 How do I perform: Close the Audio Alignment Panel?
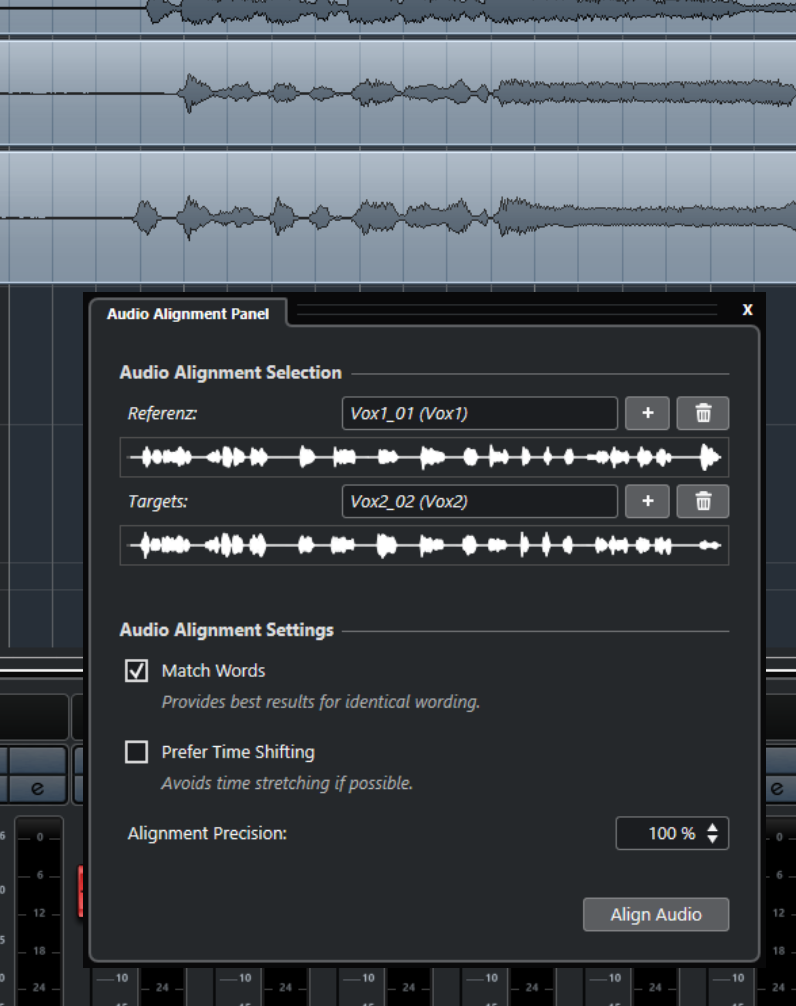click(x=747, y=310)
